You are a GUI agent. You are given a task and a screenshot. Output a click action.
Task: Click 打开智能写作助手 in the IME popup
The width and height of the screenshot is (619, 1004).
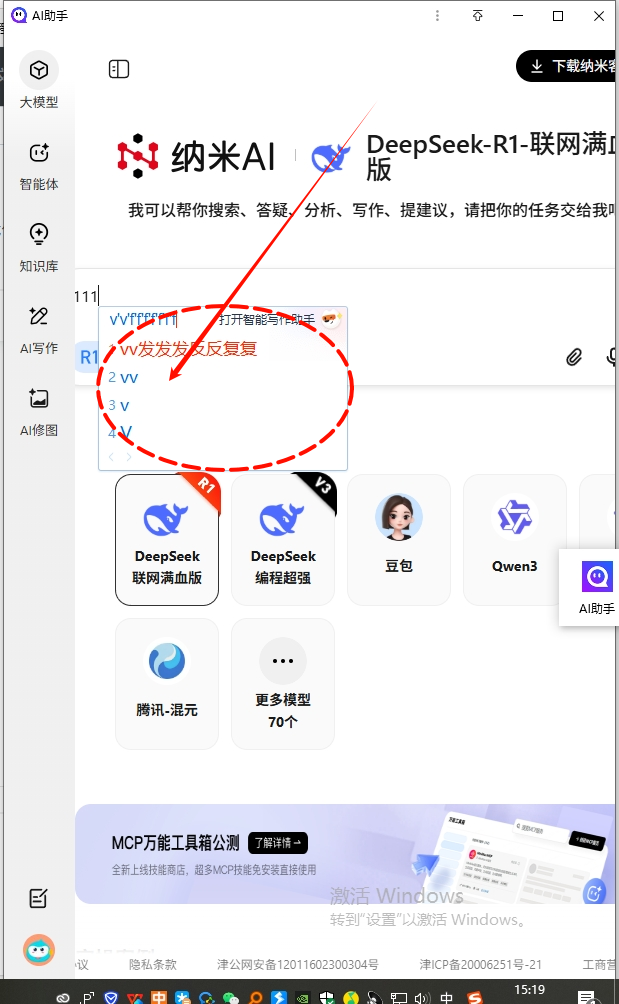coord(267,319)
